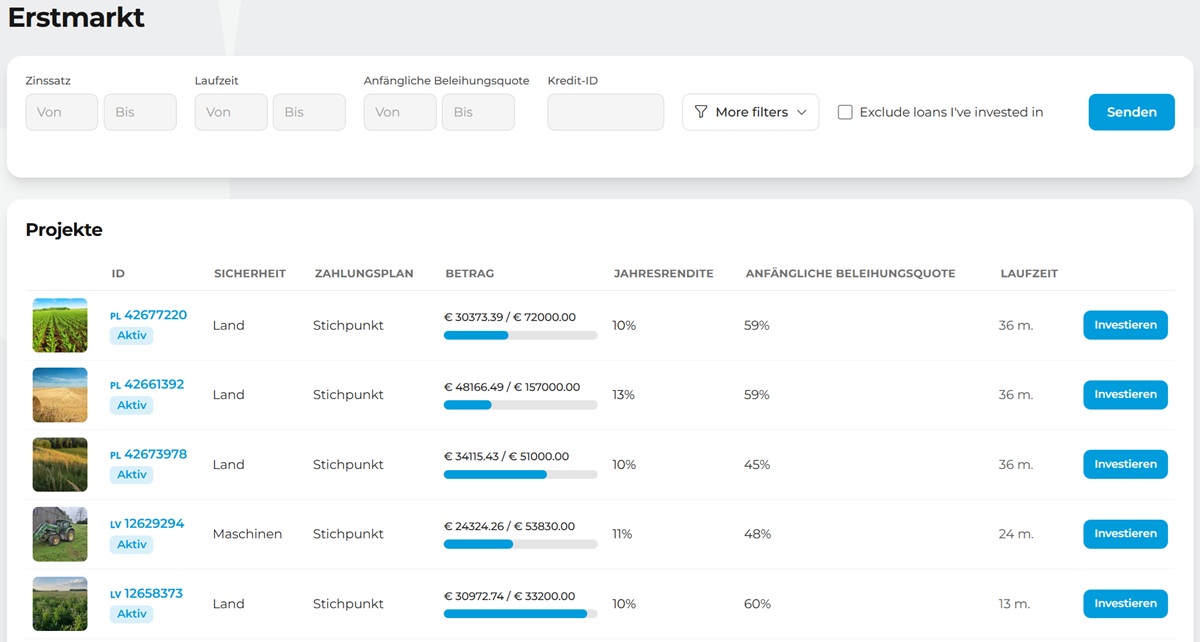Click the Kredit-ID input field
This screenshot has height=642, width=1200.
[606, 112]
